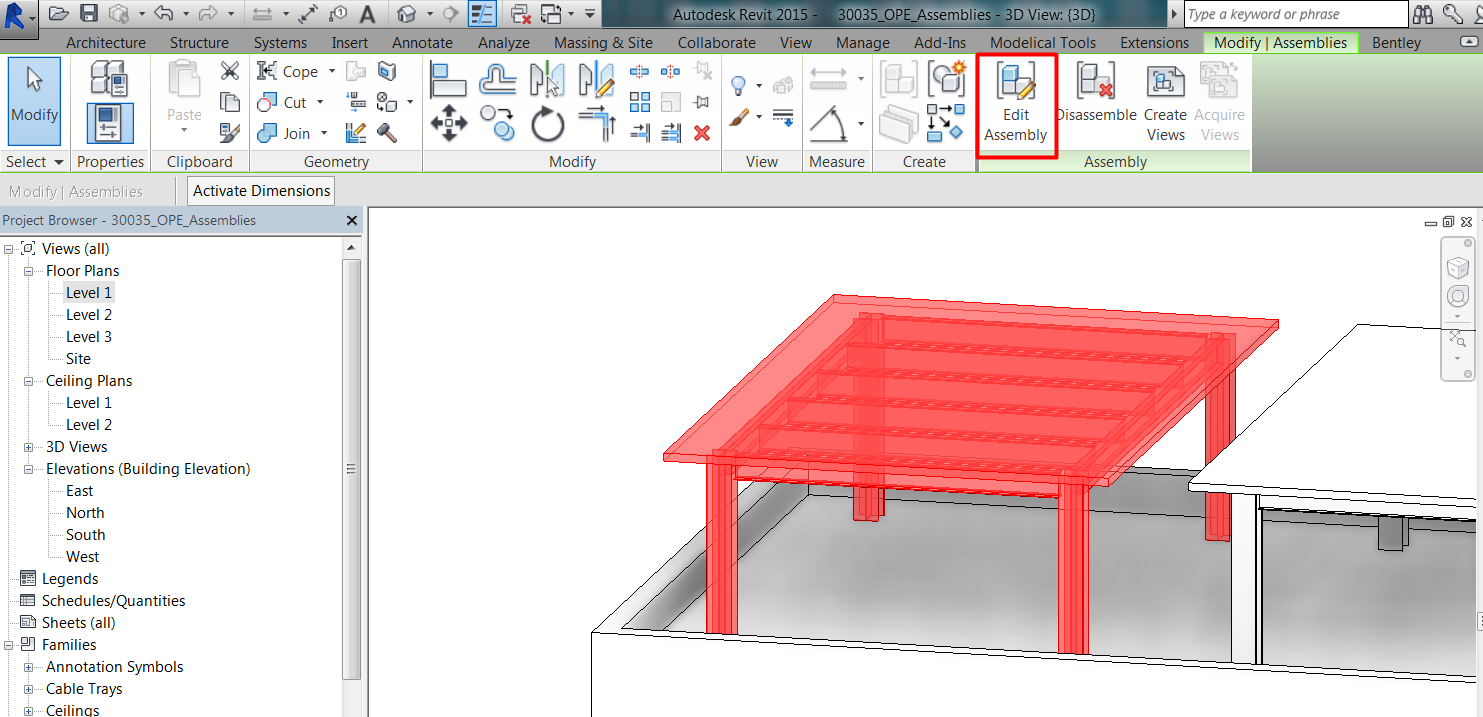
Task: Select the Copy tool in Modify panel
Action: pos(498,125)
